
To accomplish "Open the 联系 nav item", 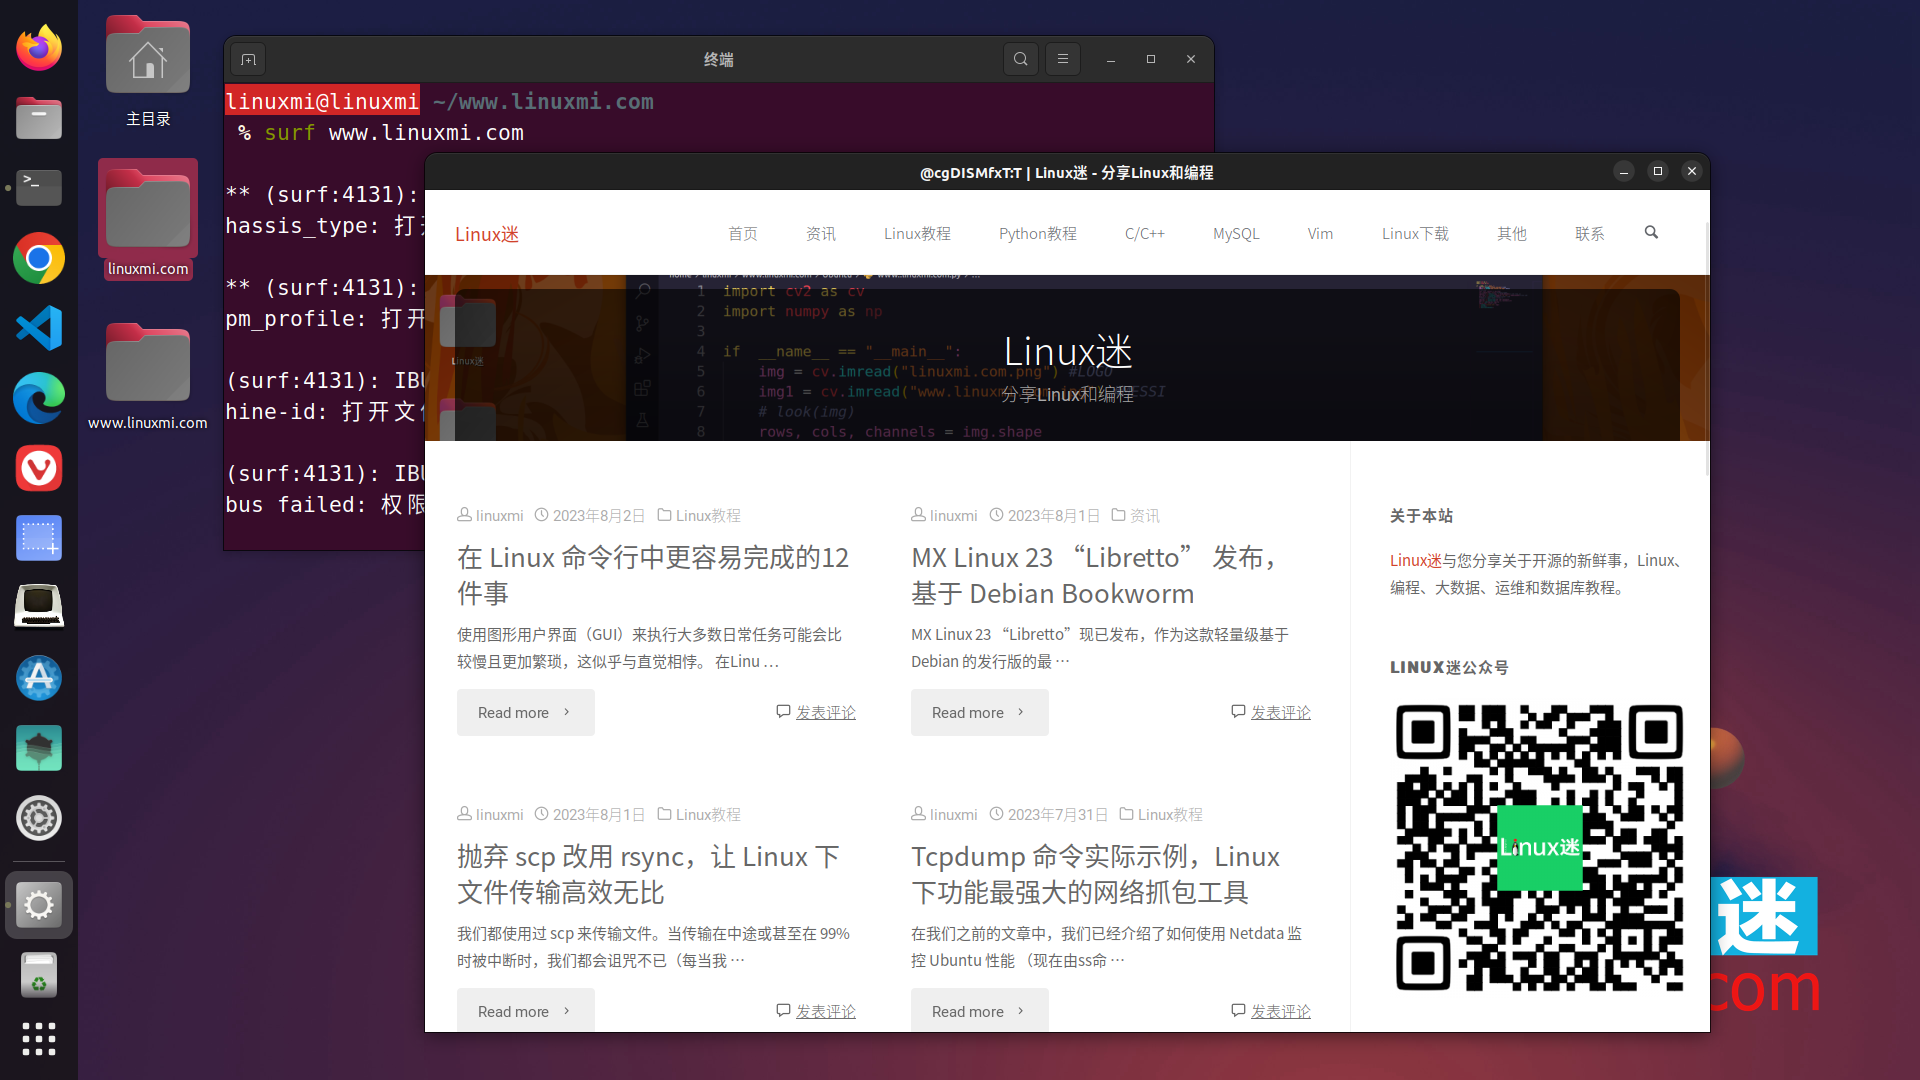I will [x=1590, y=233].
